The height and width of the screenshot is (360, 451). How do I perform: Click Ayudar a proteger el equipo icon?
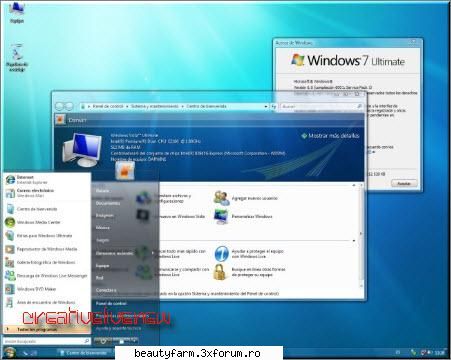(x=221, y=254)
